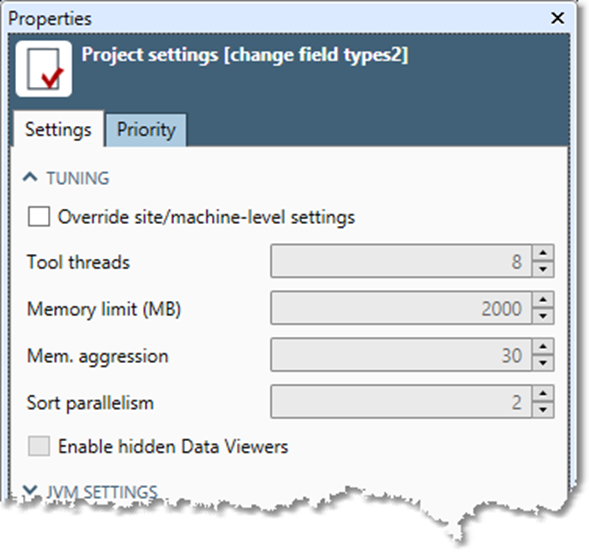The height and width of the screenshot is (553, 589).
Task: Click the Memory limit (MB) field
Action: 401,308
